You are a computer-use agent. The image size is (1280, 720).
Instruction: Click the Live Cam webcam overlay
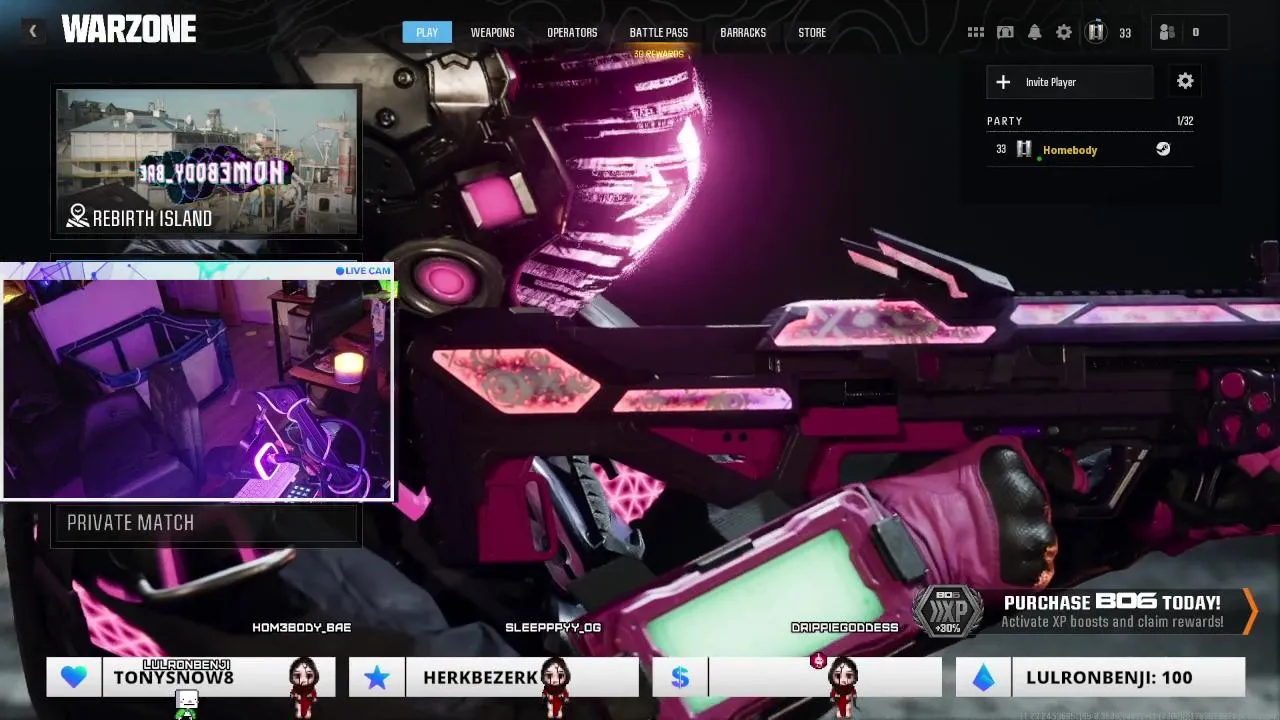198,381
